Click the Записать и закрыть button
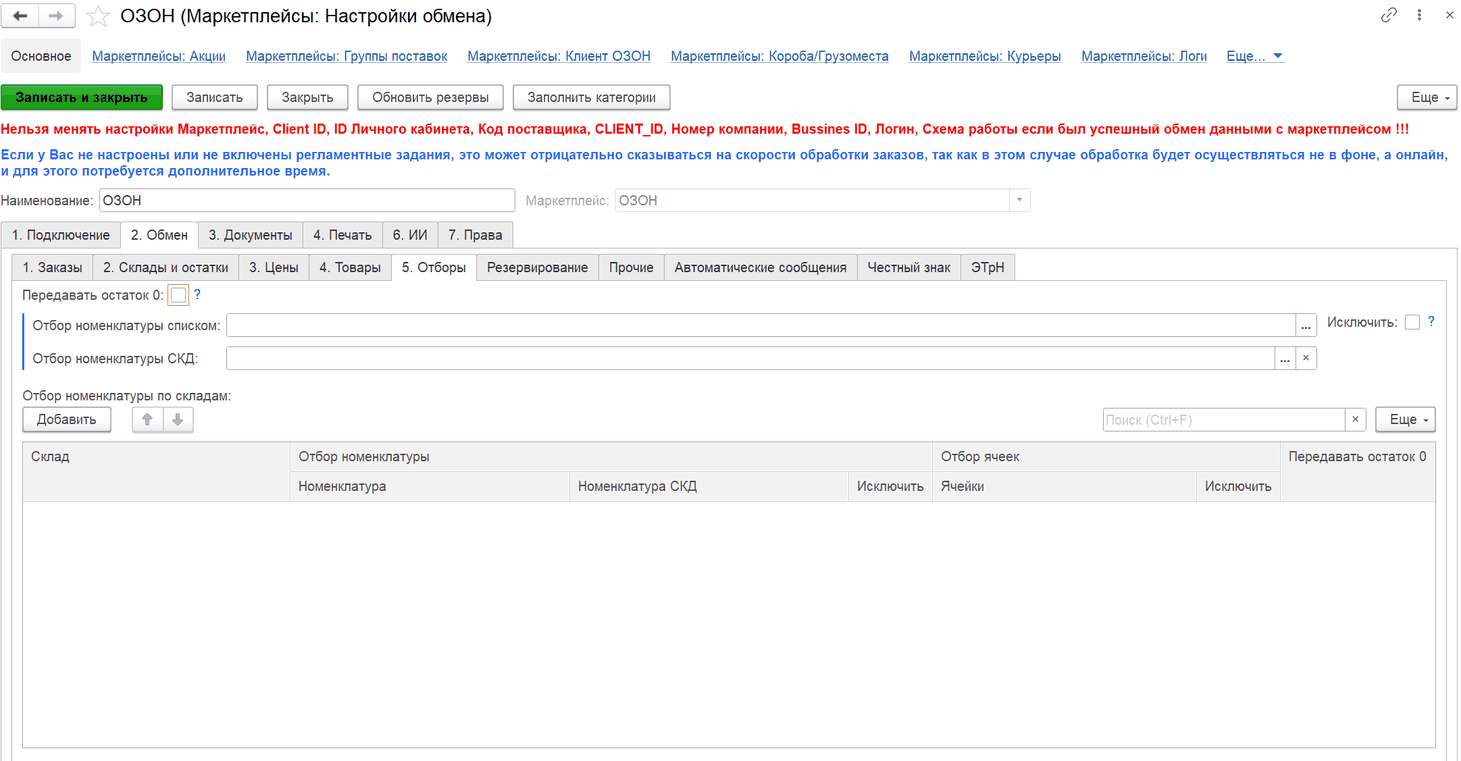 (82, 97)
